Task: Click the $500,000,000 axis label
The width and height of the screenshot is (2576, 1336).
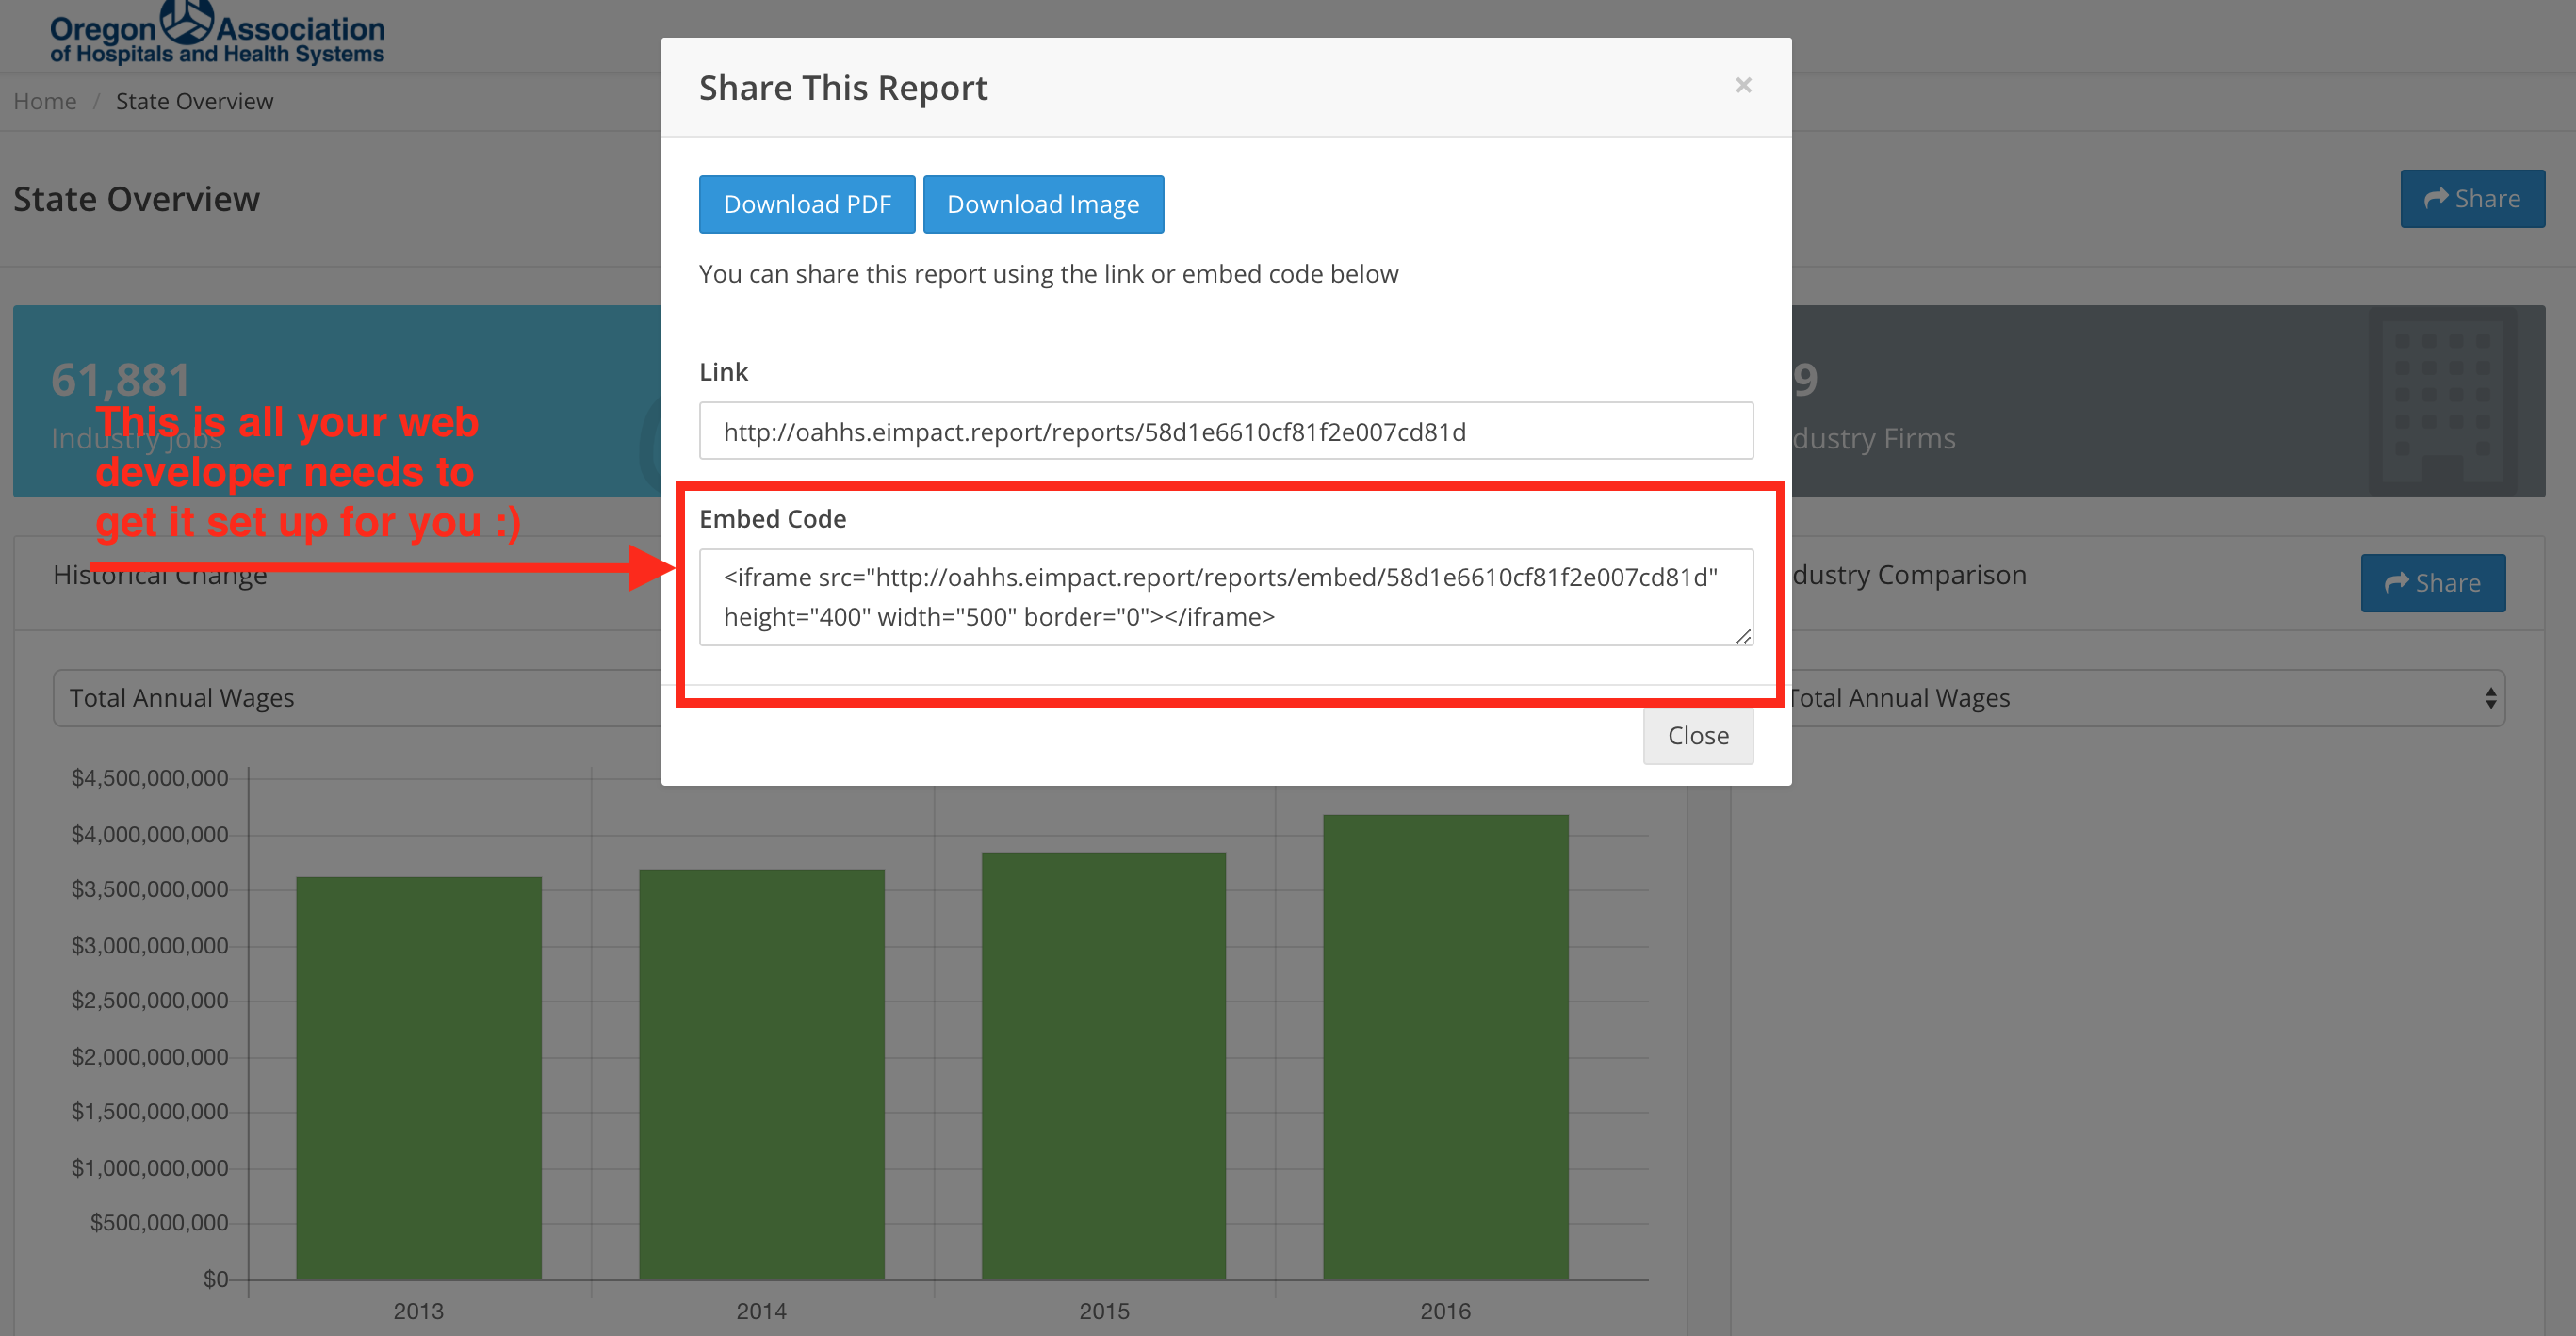Action: (x=159, y=1223)
